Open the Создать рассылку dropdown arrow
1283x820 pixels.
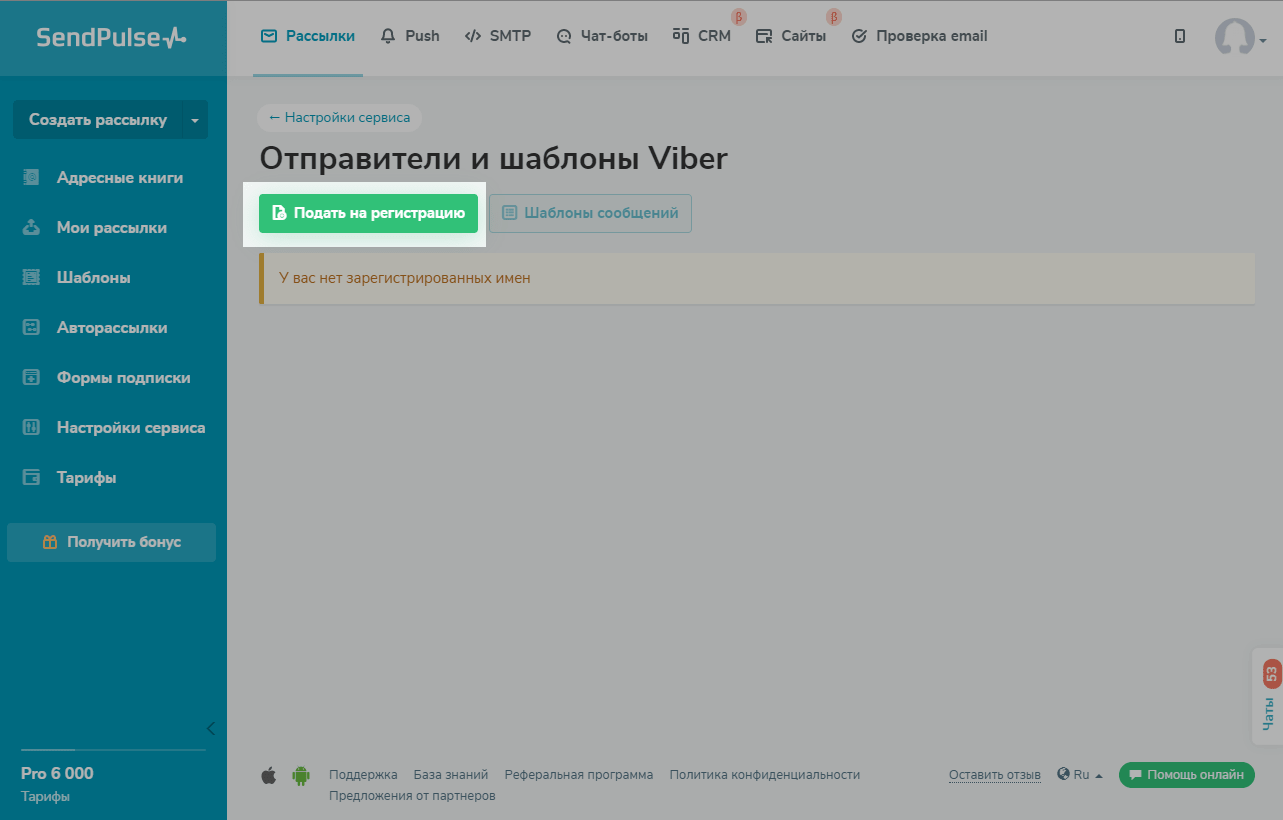(193, 119)
